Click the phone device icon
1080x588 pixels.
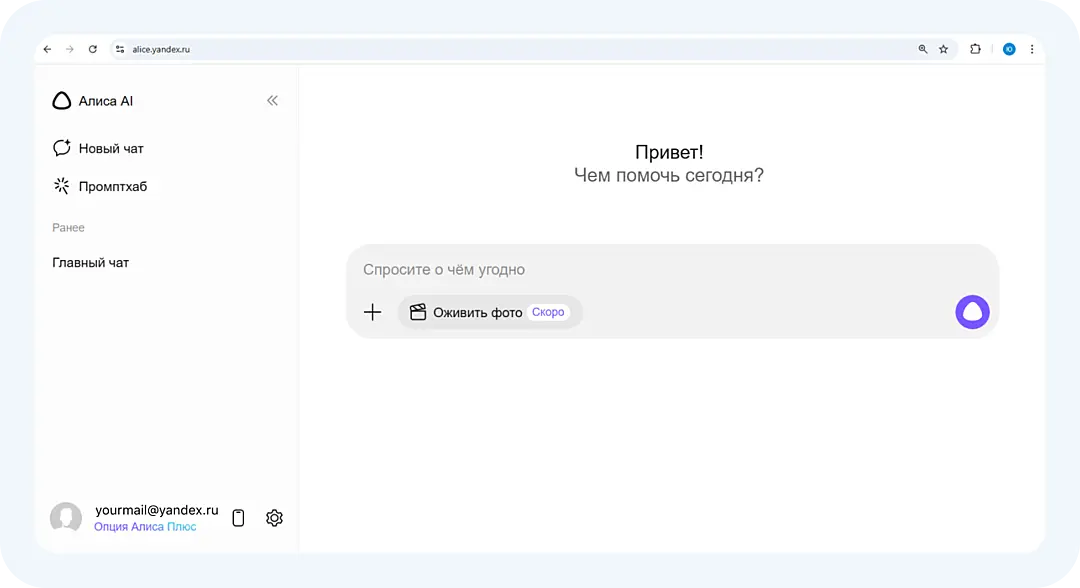238,518
